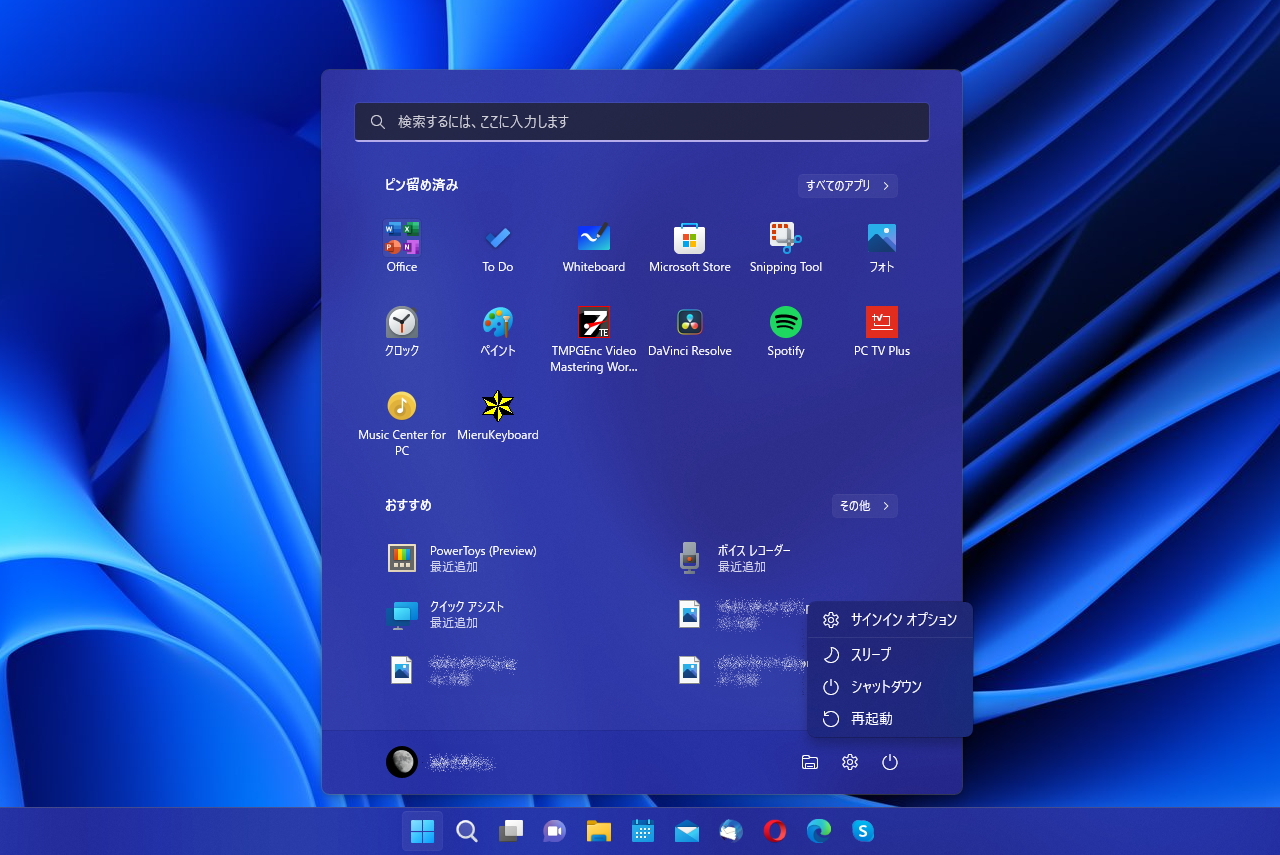Open the Office pinned app
Screen dimensions: 1280x855
pyautogui.click(x=402, y=246)
